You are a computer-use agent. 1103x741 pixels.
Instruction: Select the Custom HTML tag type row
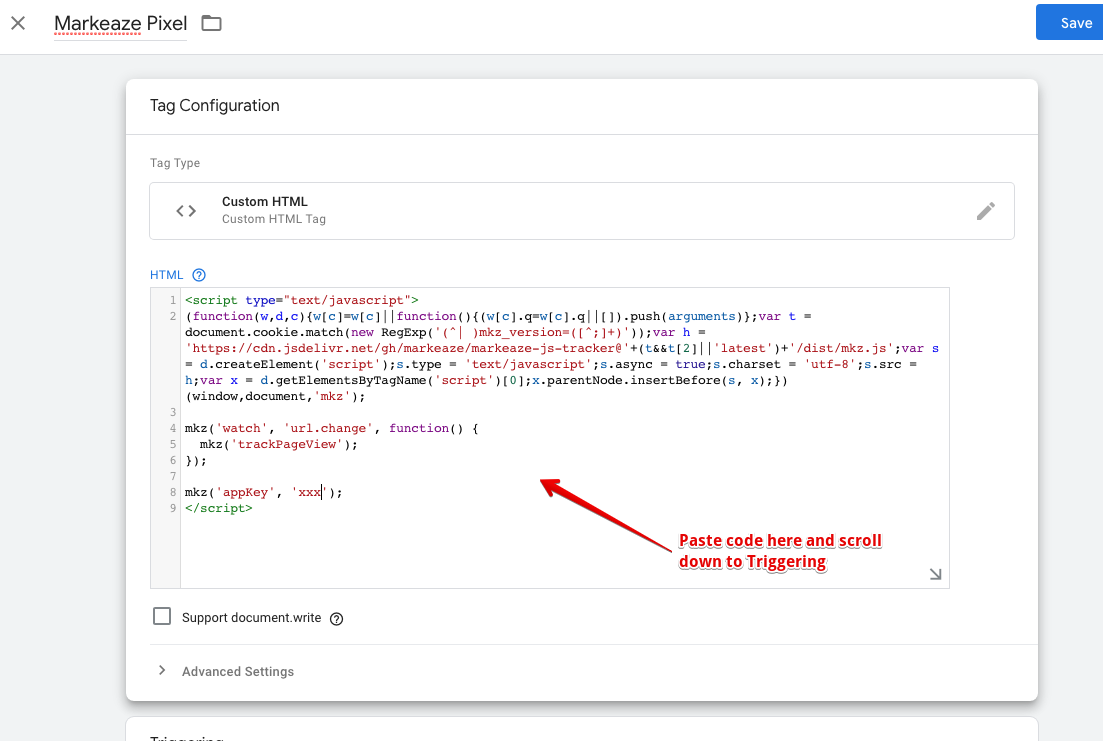click(x=582, y=210)
